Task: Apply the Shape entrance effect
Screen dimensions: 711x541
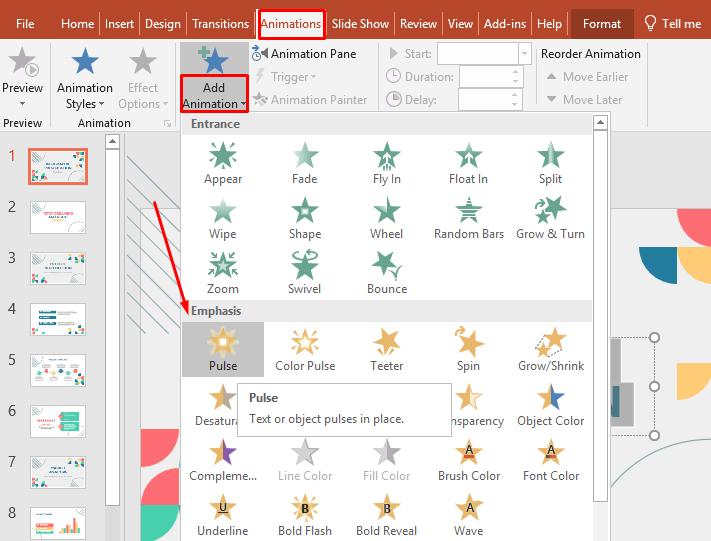Action: (x=304, y=218)
